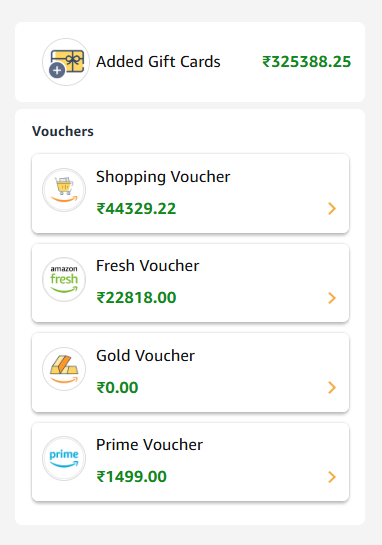Click the Vouchers section heading
The width and height of the screenshot is (382, 545).
point(63,131)
